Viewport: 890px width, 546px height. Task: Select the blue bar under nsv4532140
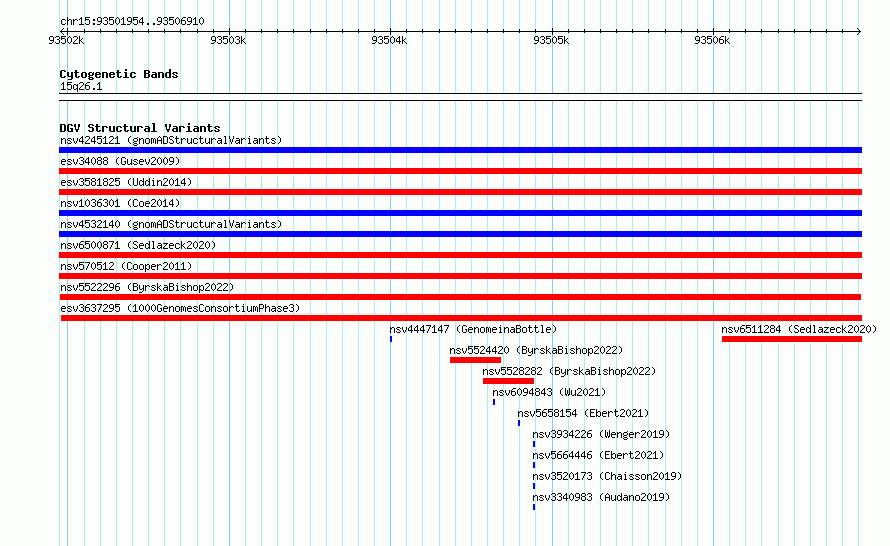click(x=460, y=234)
